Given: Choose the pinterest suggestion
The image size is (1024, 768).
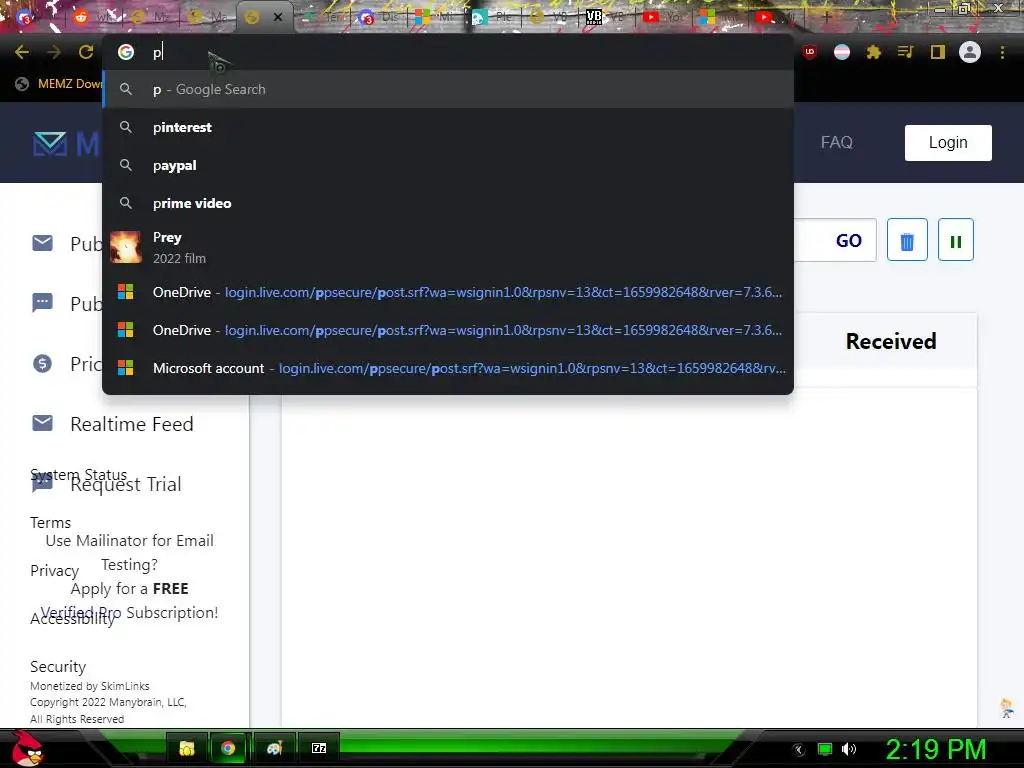Looking at the screenshot, I should (448, 127).
